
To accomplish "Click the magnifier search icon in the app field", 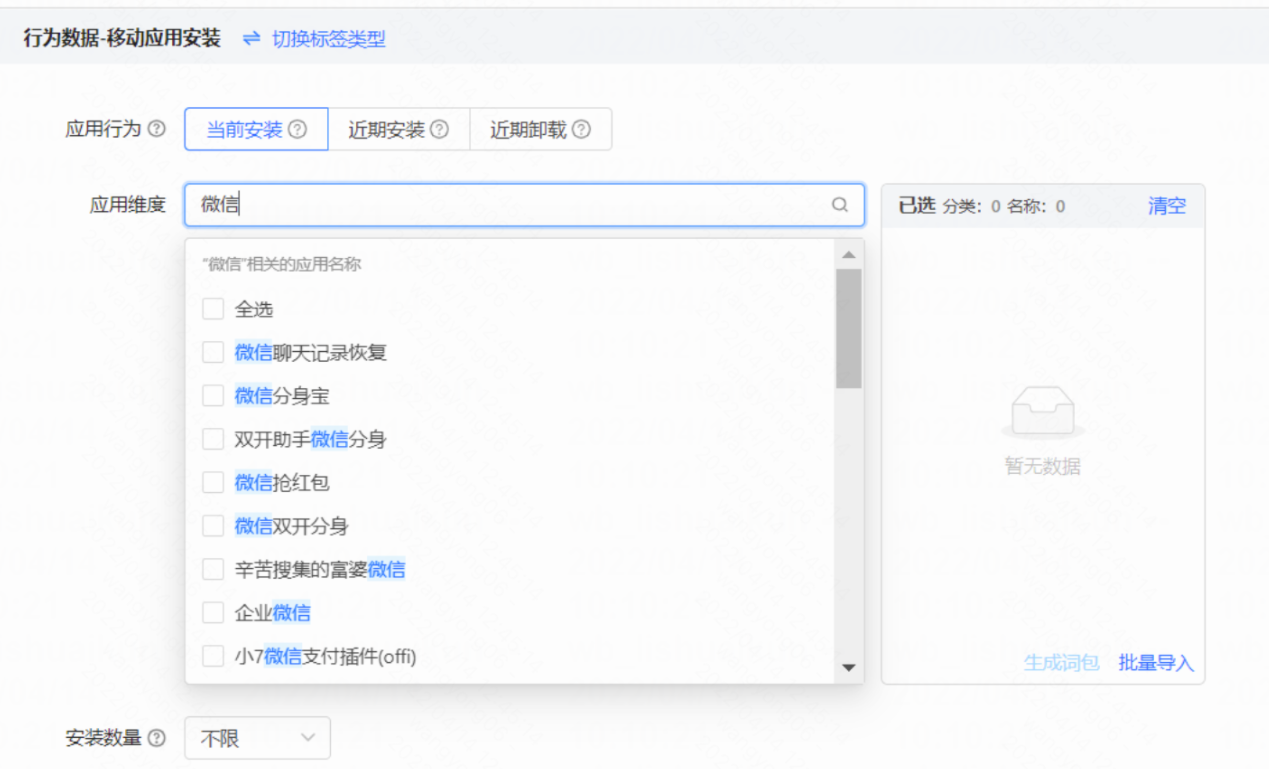I will pyautogui.click(x=840, y=206).
